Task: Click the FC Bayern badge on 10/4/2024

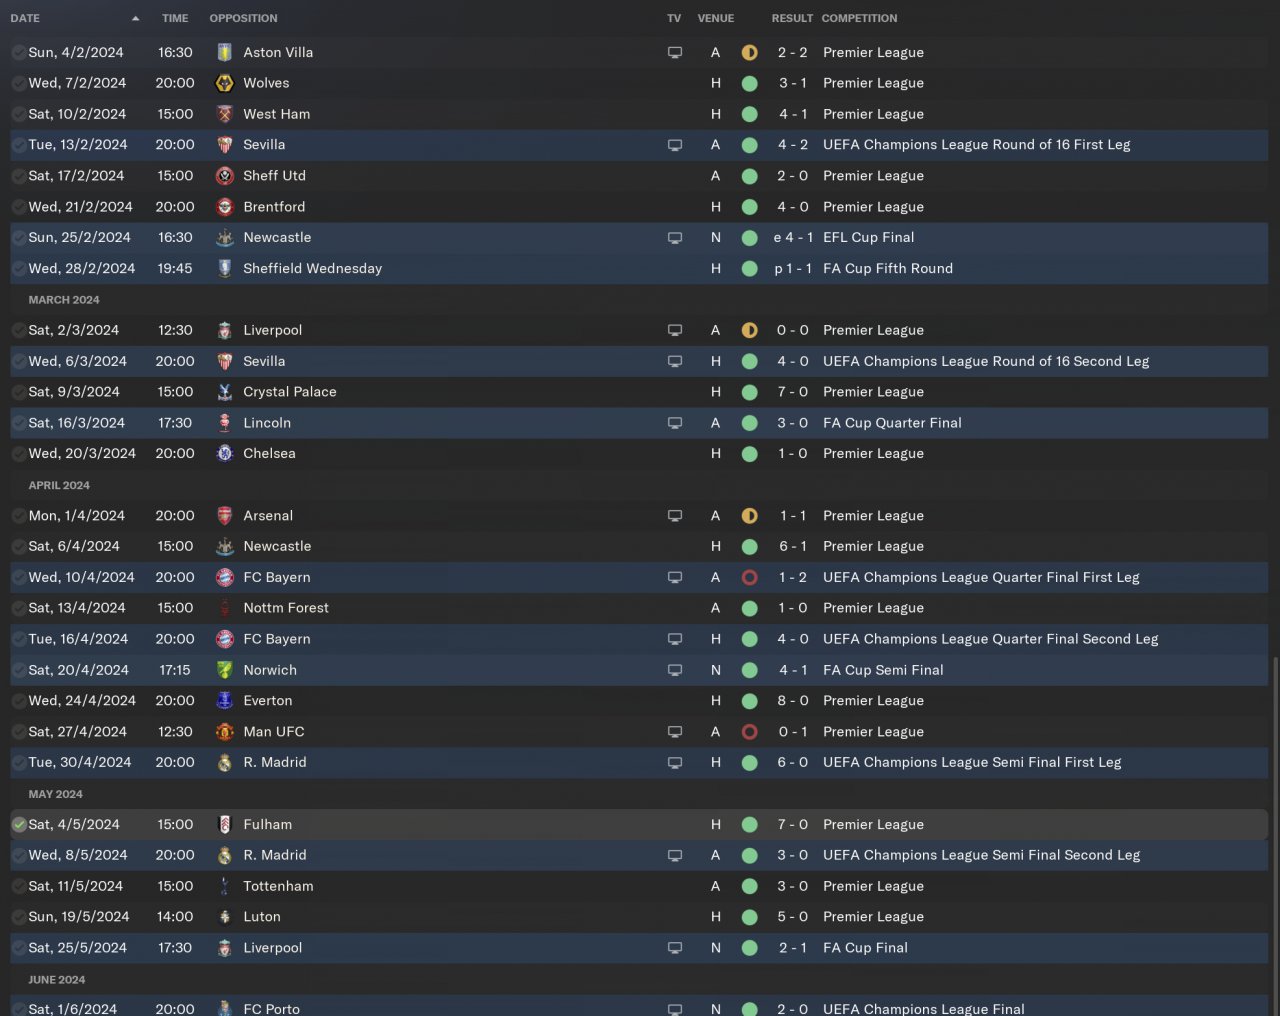Action: [225, 577]
